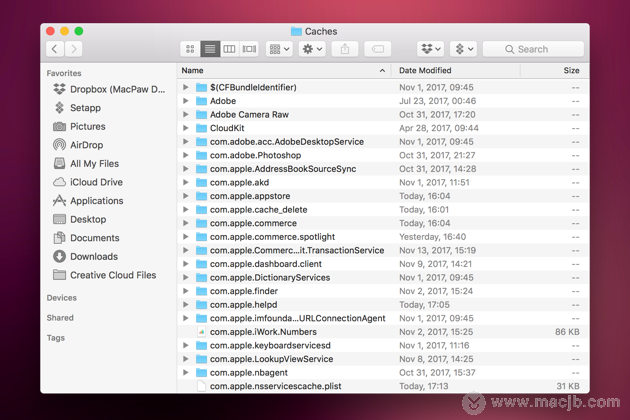Go back with the left arrow
The image size is (630, 420).
click(55, 49)
